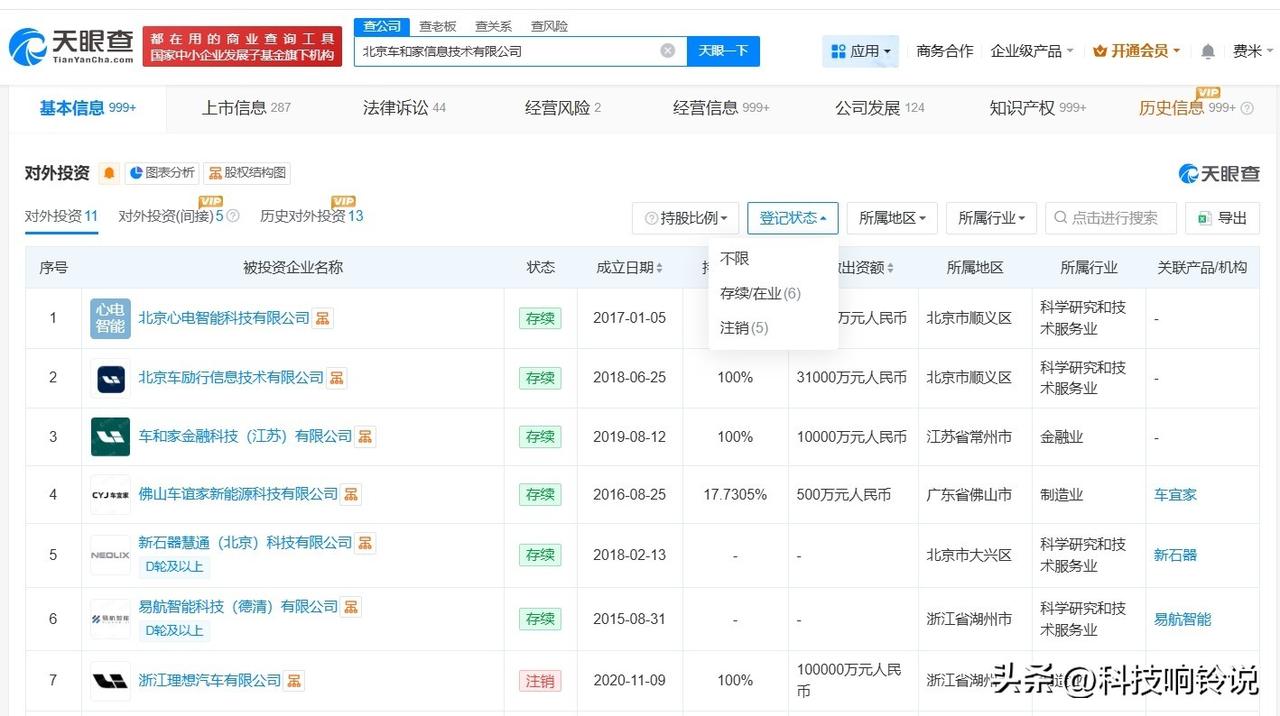Export the table with 导出 button
Image resolution: width=1280 pixels, height=716 pixels.
click(x=1222, y=218)
